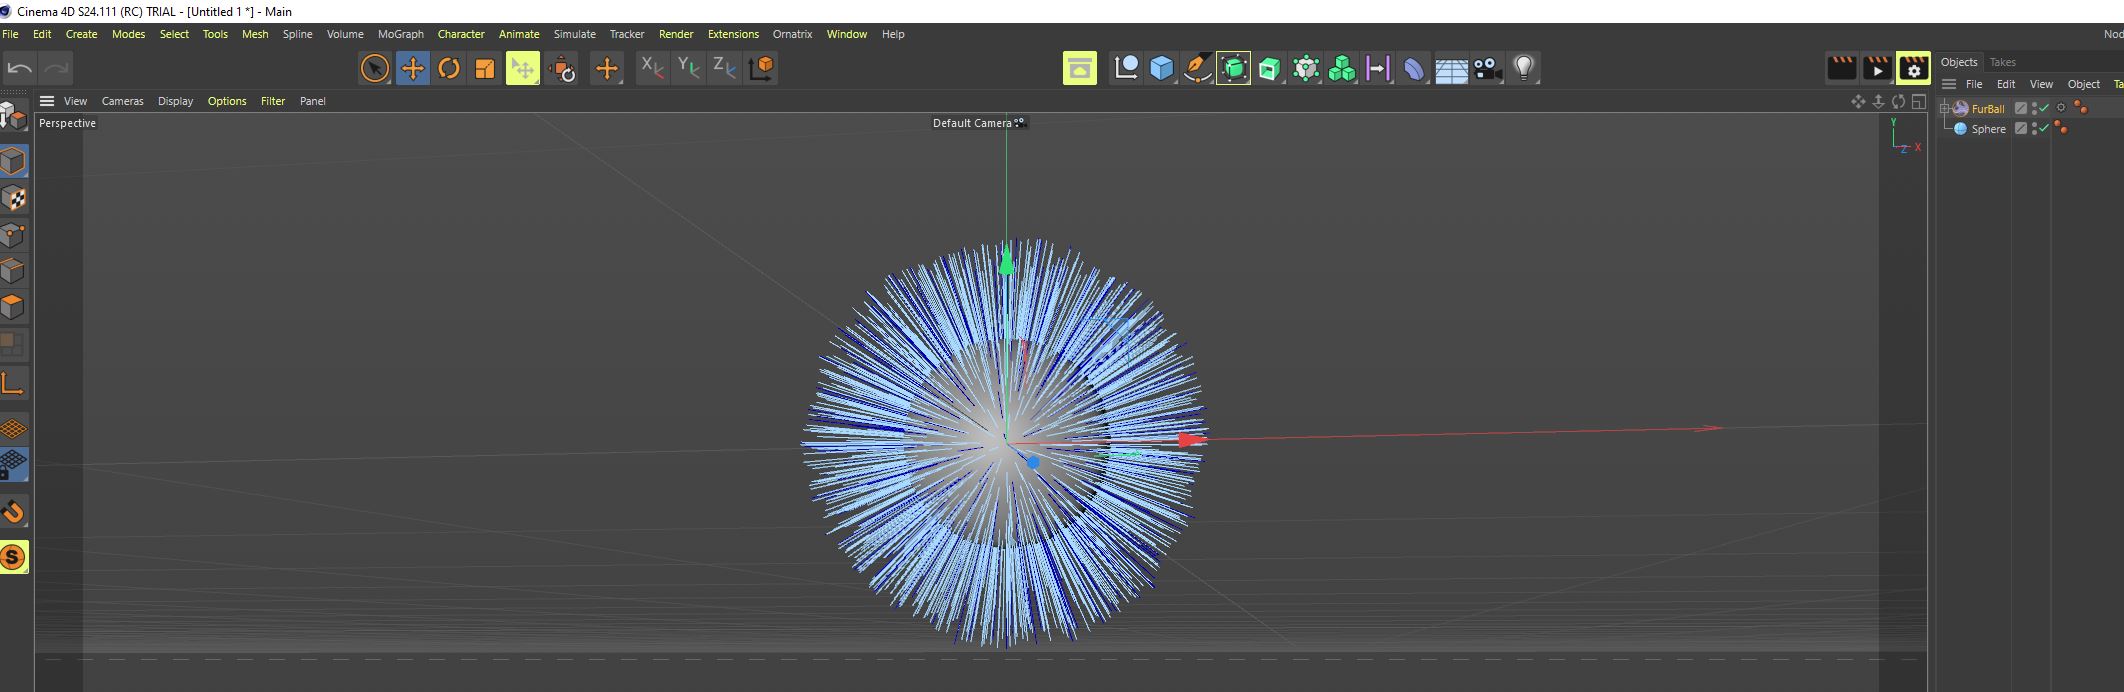
Task: Open the viewport hamburger menu
Action: pyautogui.click(x=47, y=101)
